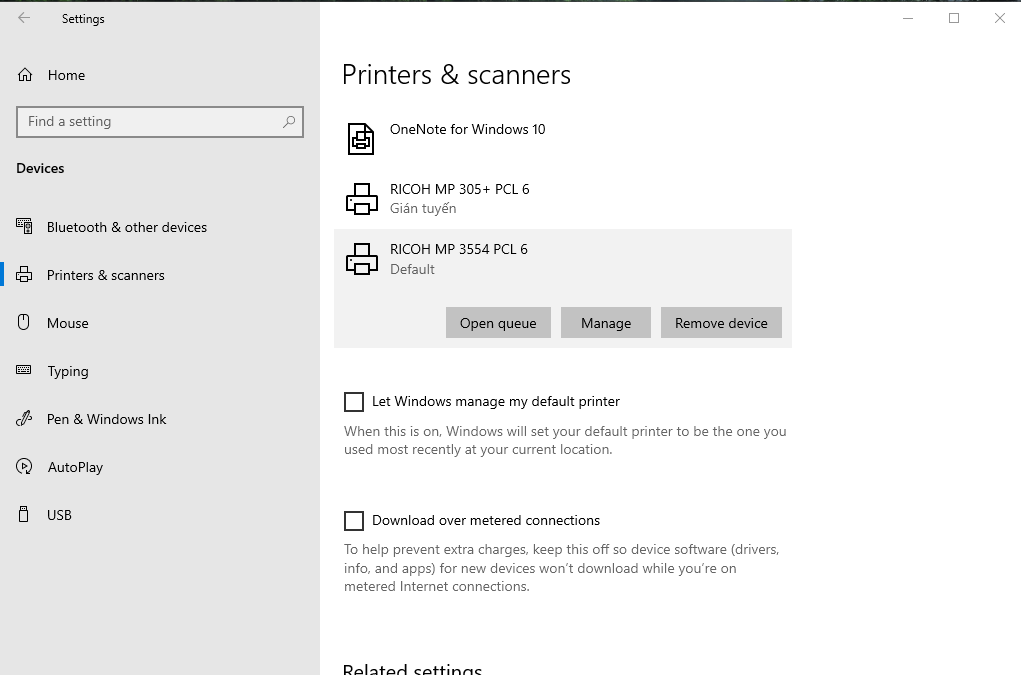Click the Bluetooth & other devices icon
The image size is (1021, 675).
coord(25,227)
